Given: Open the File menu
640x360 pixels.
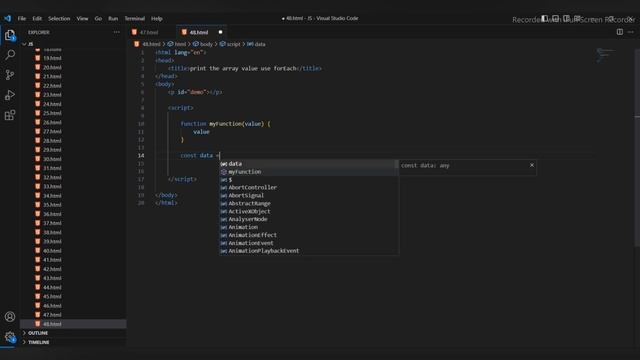Looking at the screenshot, I should coord(22,18).
